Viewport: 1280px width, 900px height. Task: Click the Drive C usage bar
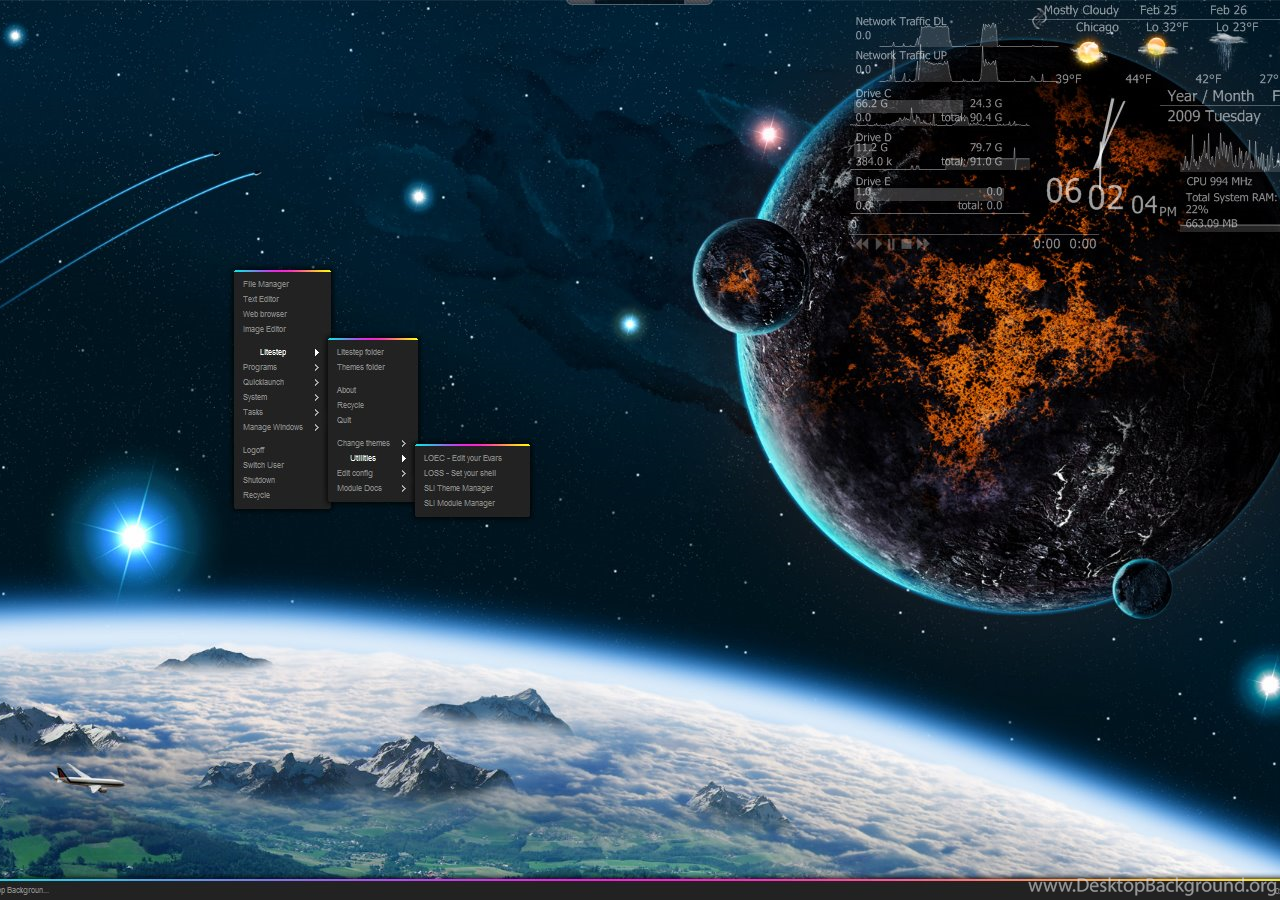pyautogui.click(x=908, y=104)
